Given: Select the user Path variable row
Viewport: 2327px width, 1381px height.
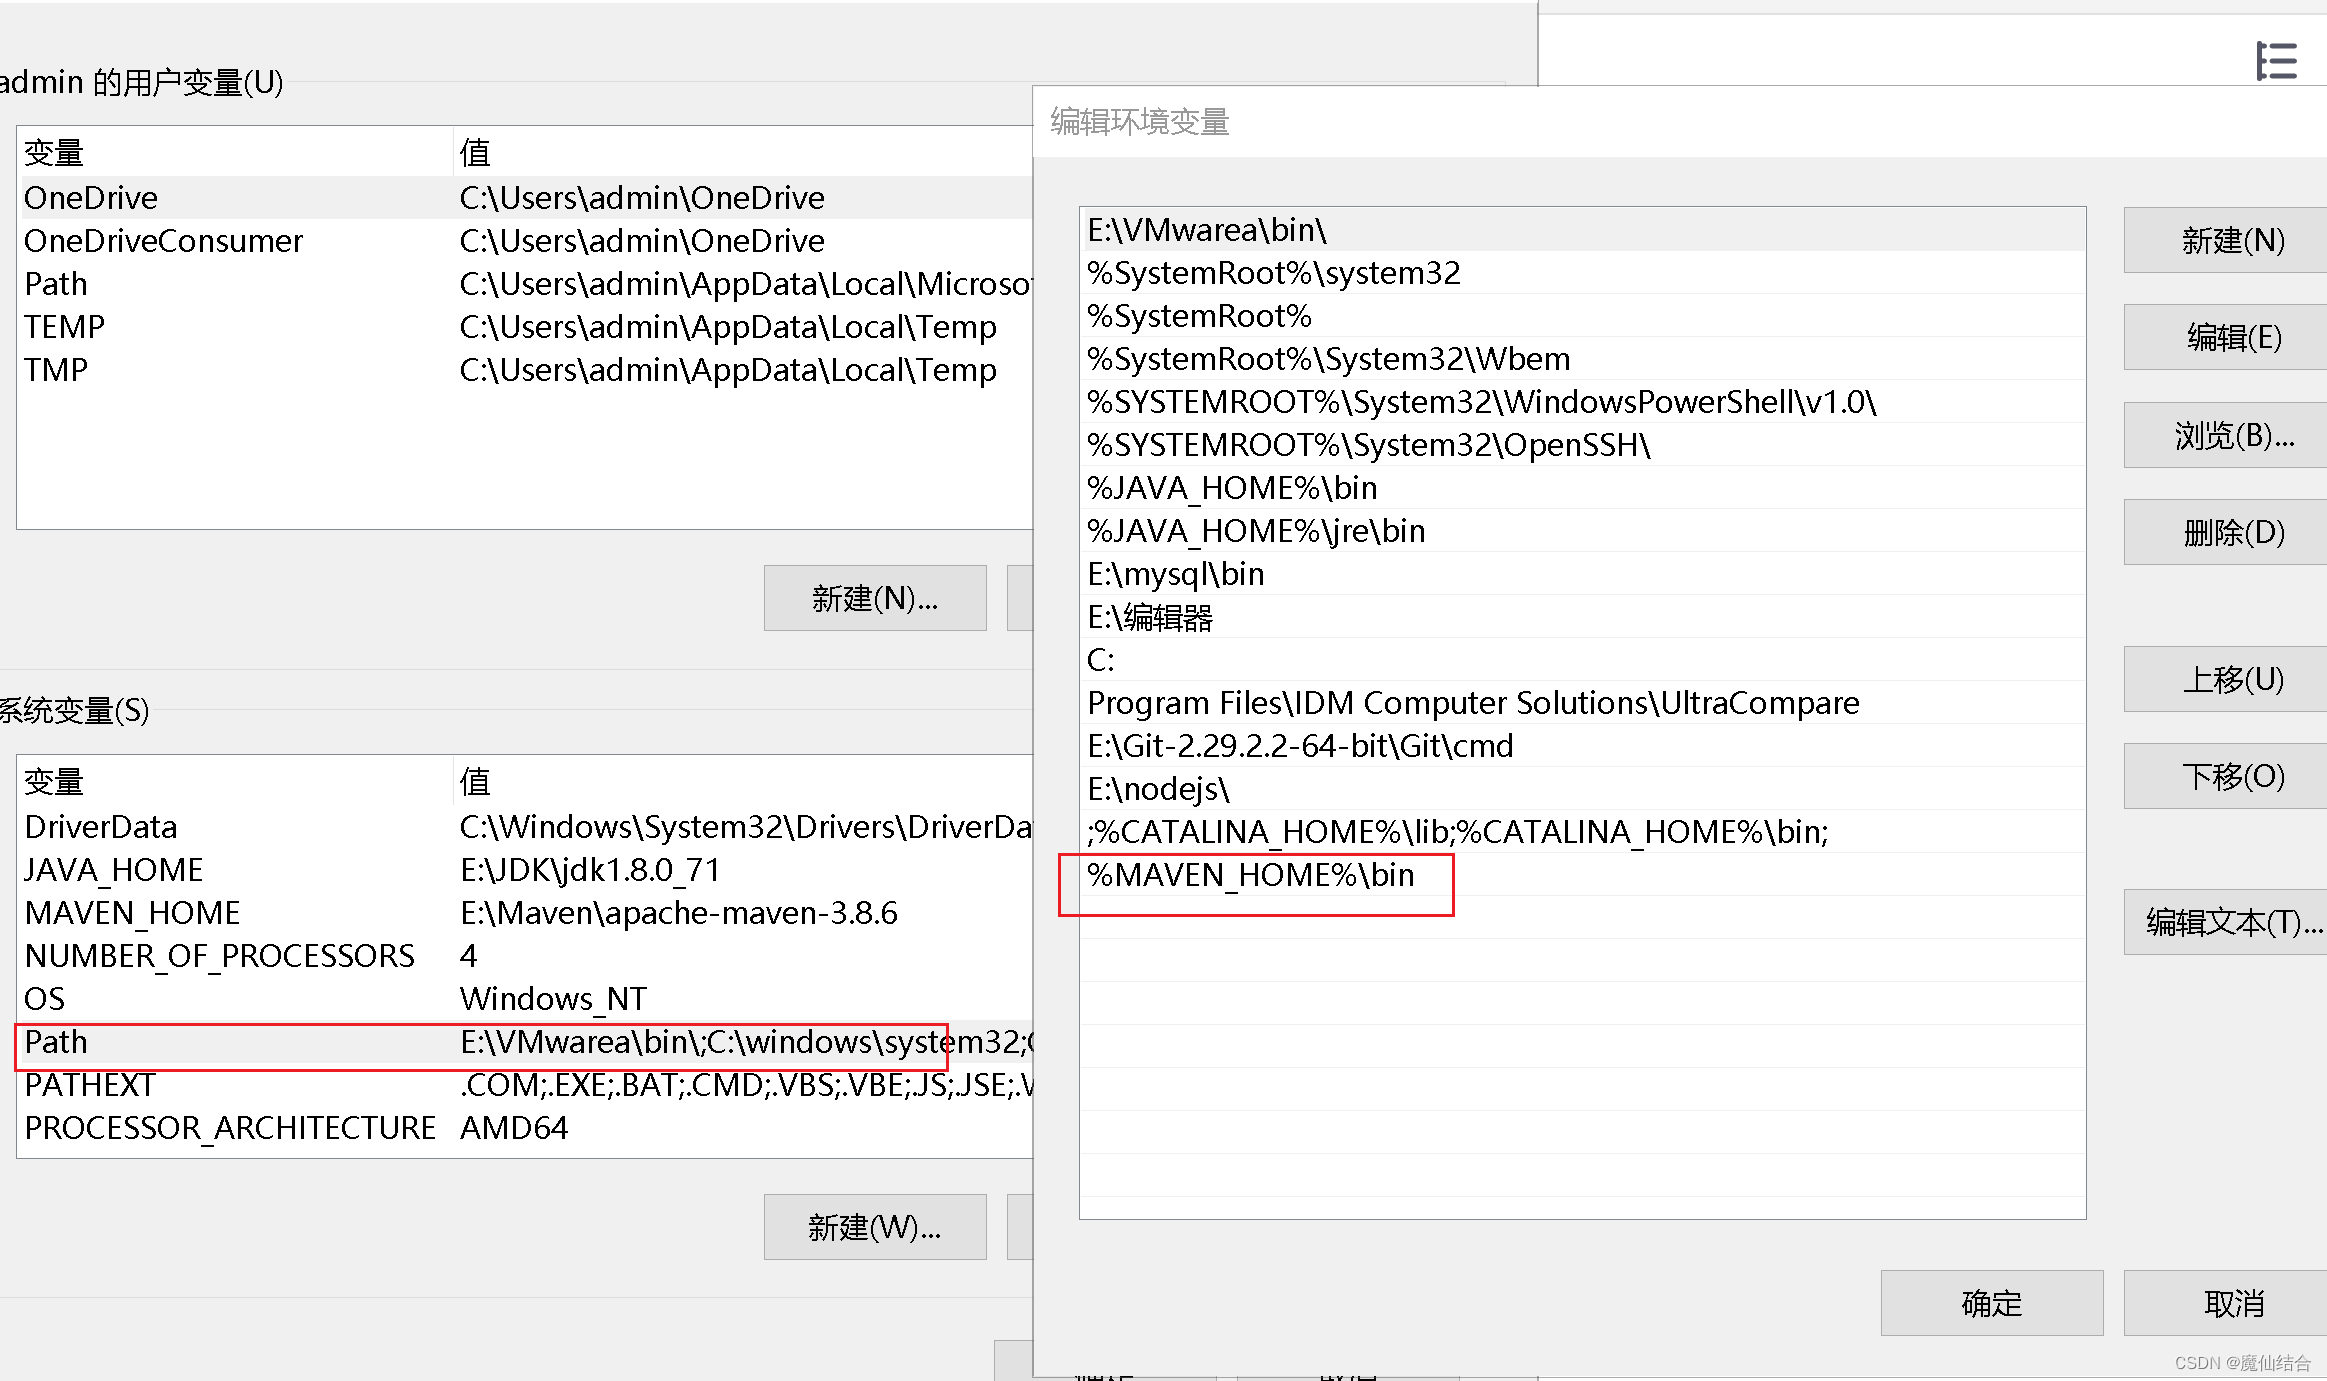Looking at the screenshot, I should pyautogui.click(x=525, y=284).
